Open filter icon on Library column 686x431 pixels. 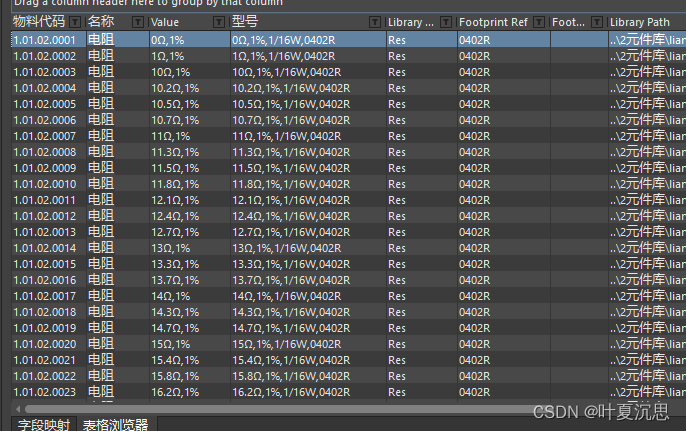(x=446, y=22)
